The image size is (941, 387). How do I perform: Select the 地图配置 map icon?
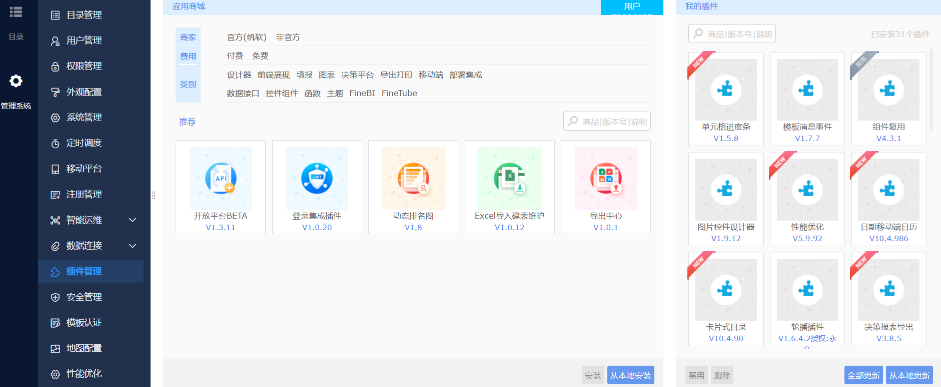click(55, 348)
